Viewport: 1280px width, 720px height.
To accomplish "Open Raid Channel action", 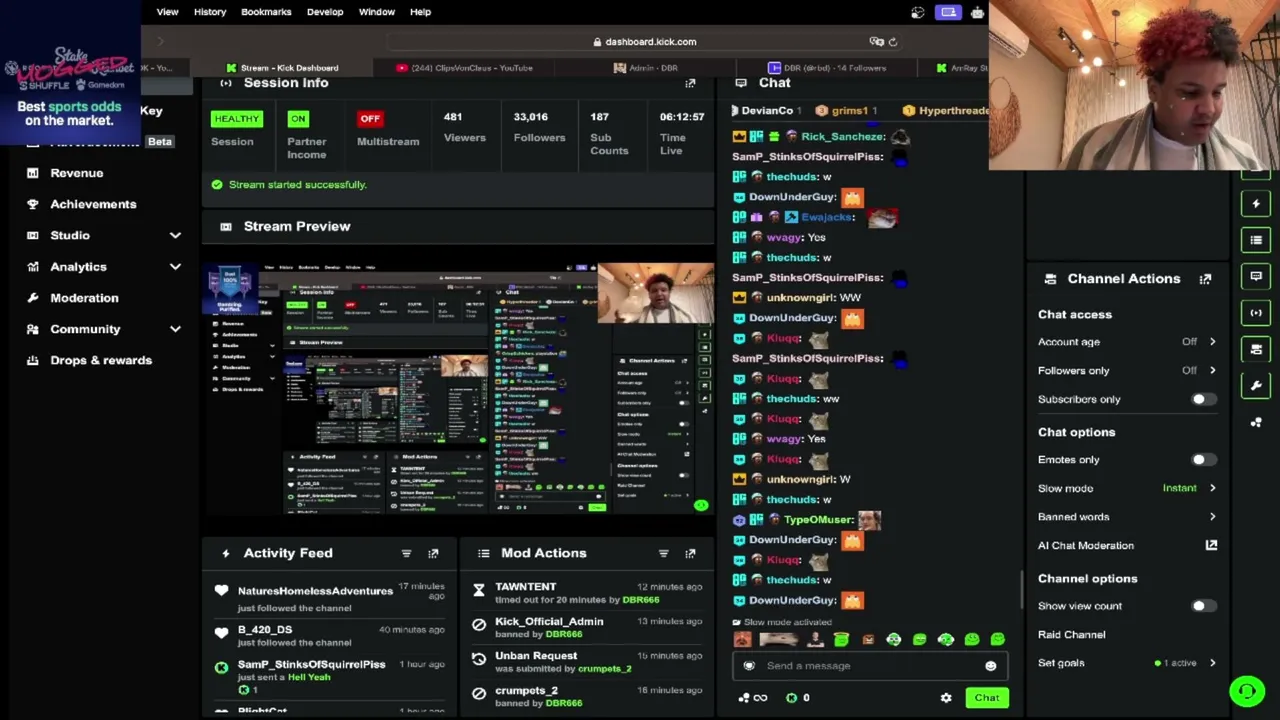I will (1071, 635).
